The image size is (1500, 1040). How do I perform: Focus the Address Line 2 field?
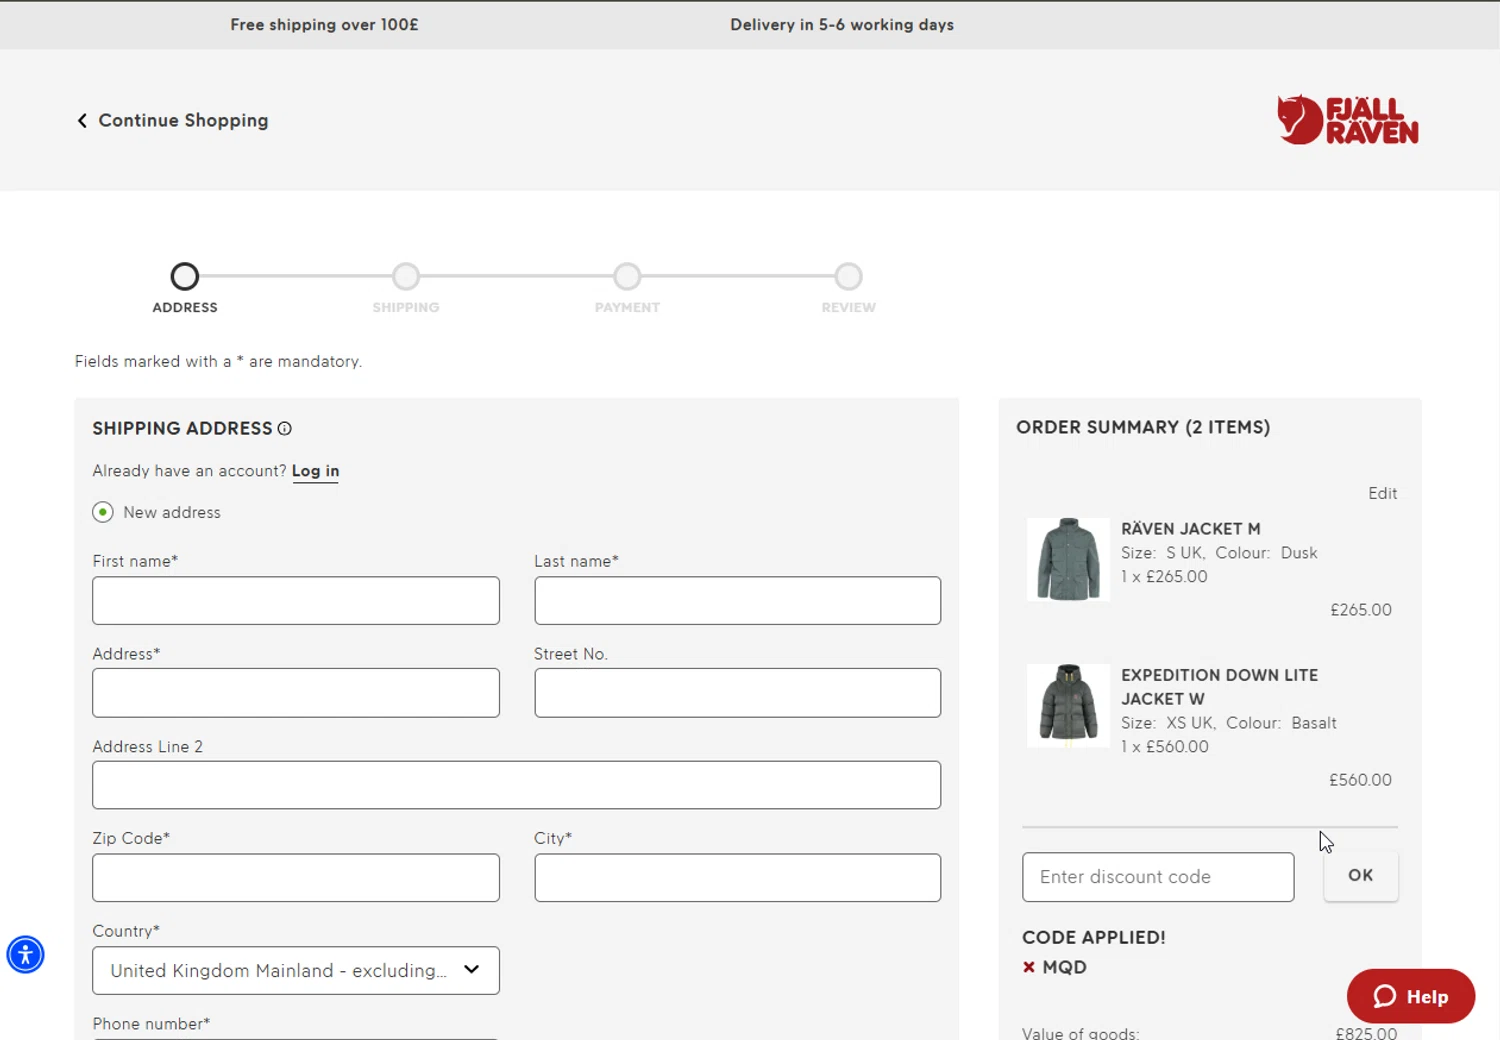517,785
